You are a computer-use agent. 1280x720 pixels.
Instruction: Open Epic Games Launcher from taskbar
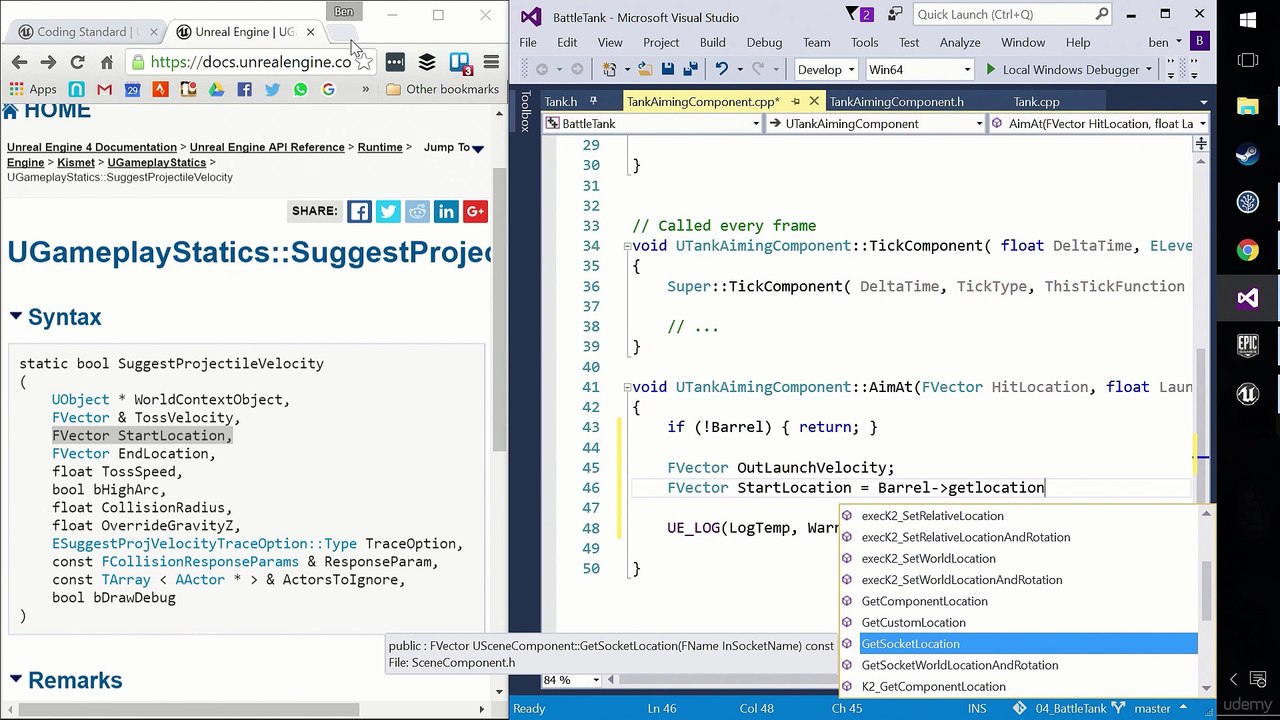click(x=1248, y=346)
